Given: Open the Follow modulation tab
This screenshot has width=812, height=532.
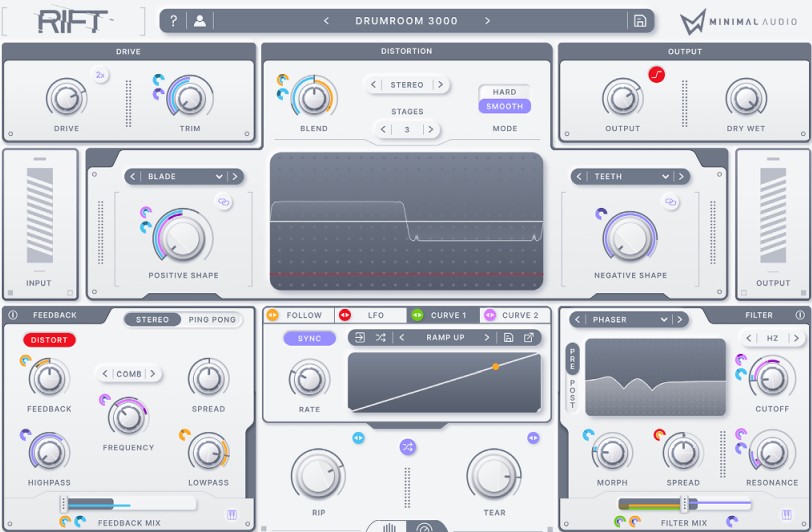Looking at the screenshot, I should tap(299, 315).
